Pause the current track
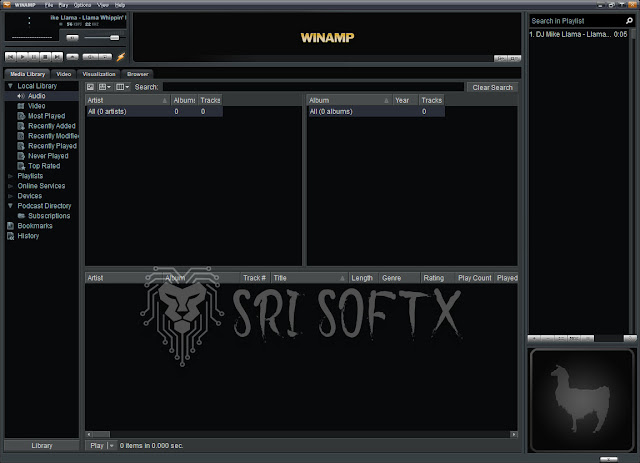 (34, 57)
